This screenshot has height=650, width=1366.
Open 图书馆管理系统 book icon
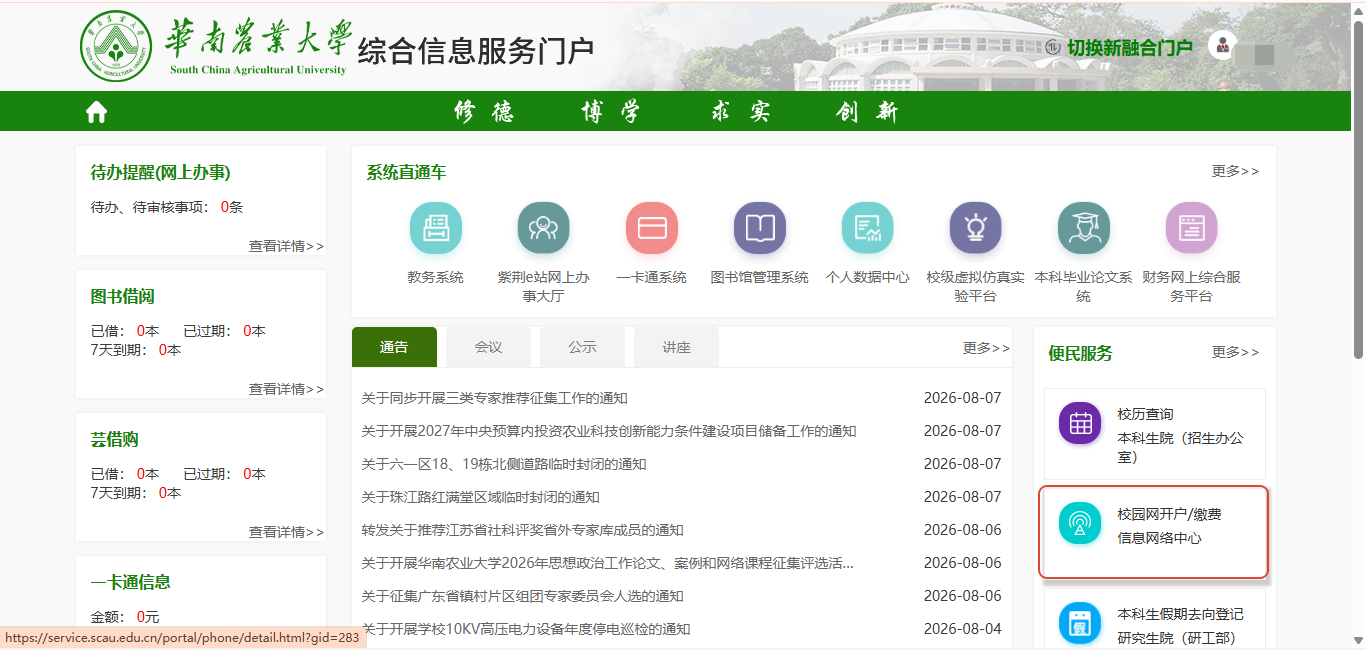(760, 228)
